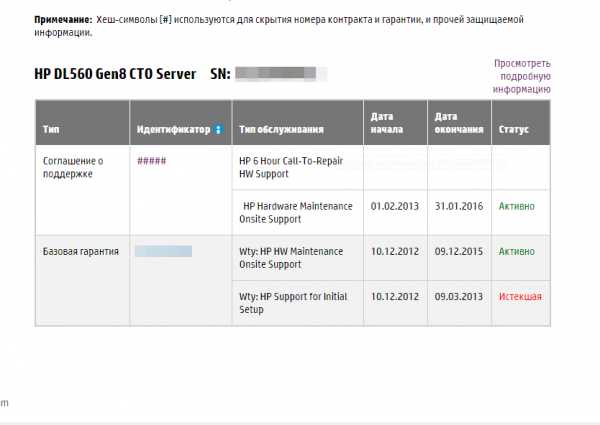Click the Примечание note label
The width and height of the screenshot is (600, 425).
point(63,20)
